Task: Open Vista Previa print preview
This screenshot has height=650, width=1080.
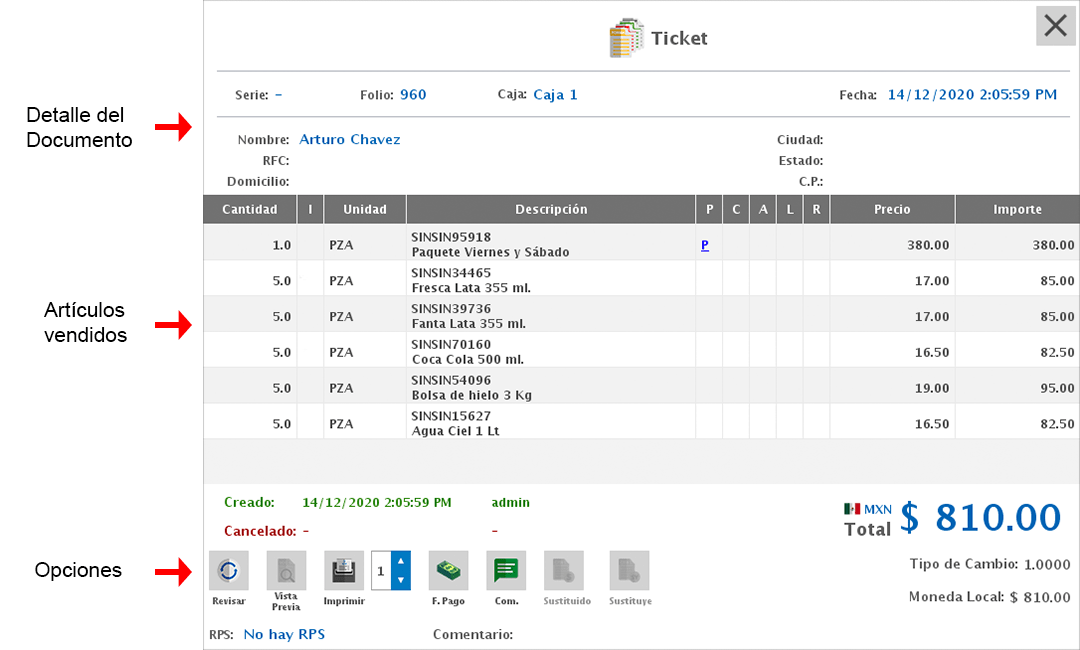Action: (x=286, y=570)
